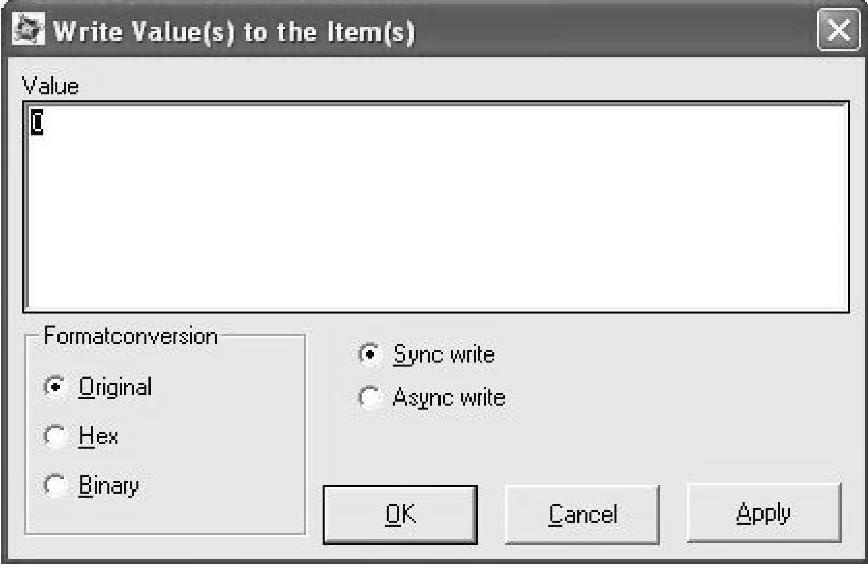Click inside the Value text area
This screenshot has width=868, height=582.
tap(435, 210)
